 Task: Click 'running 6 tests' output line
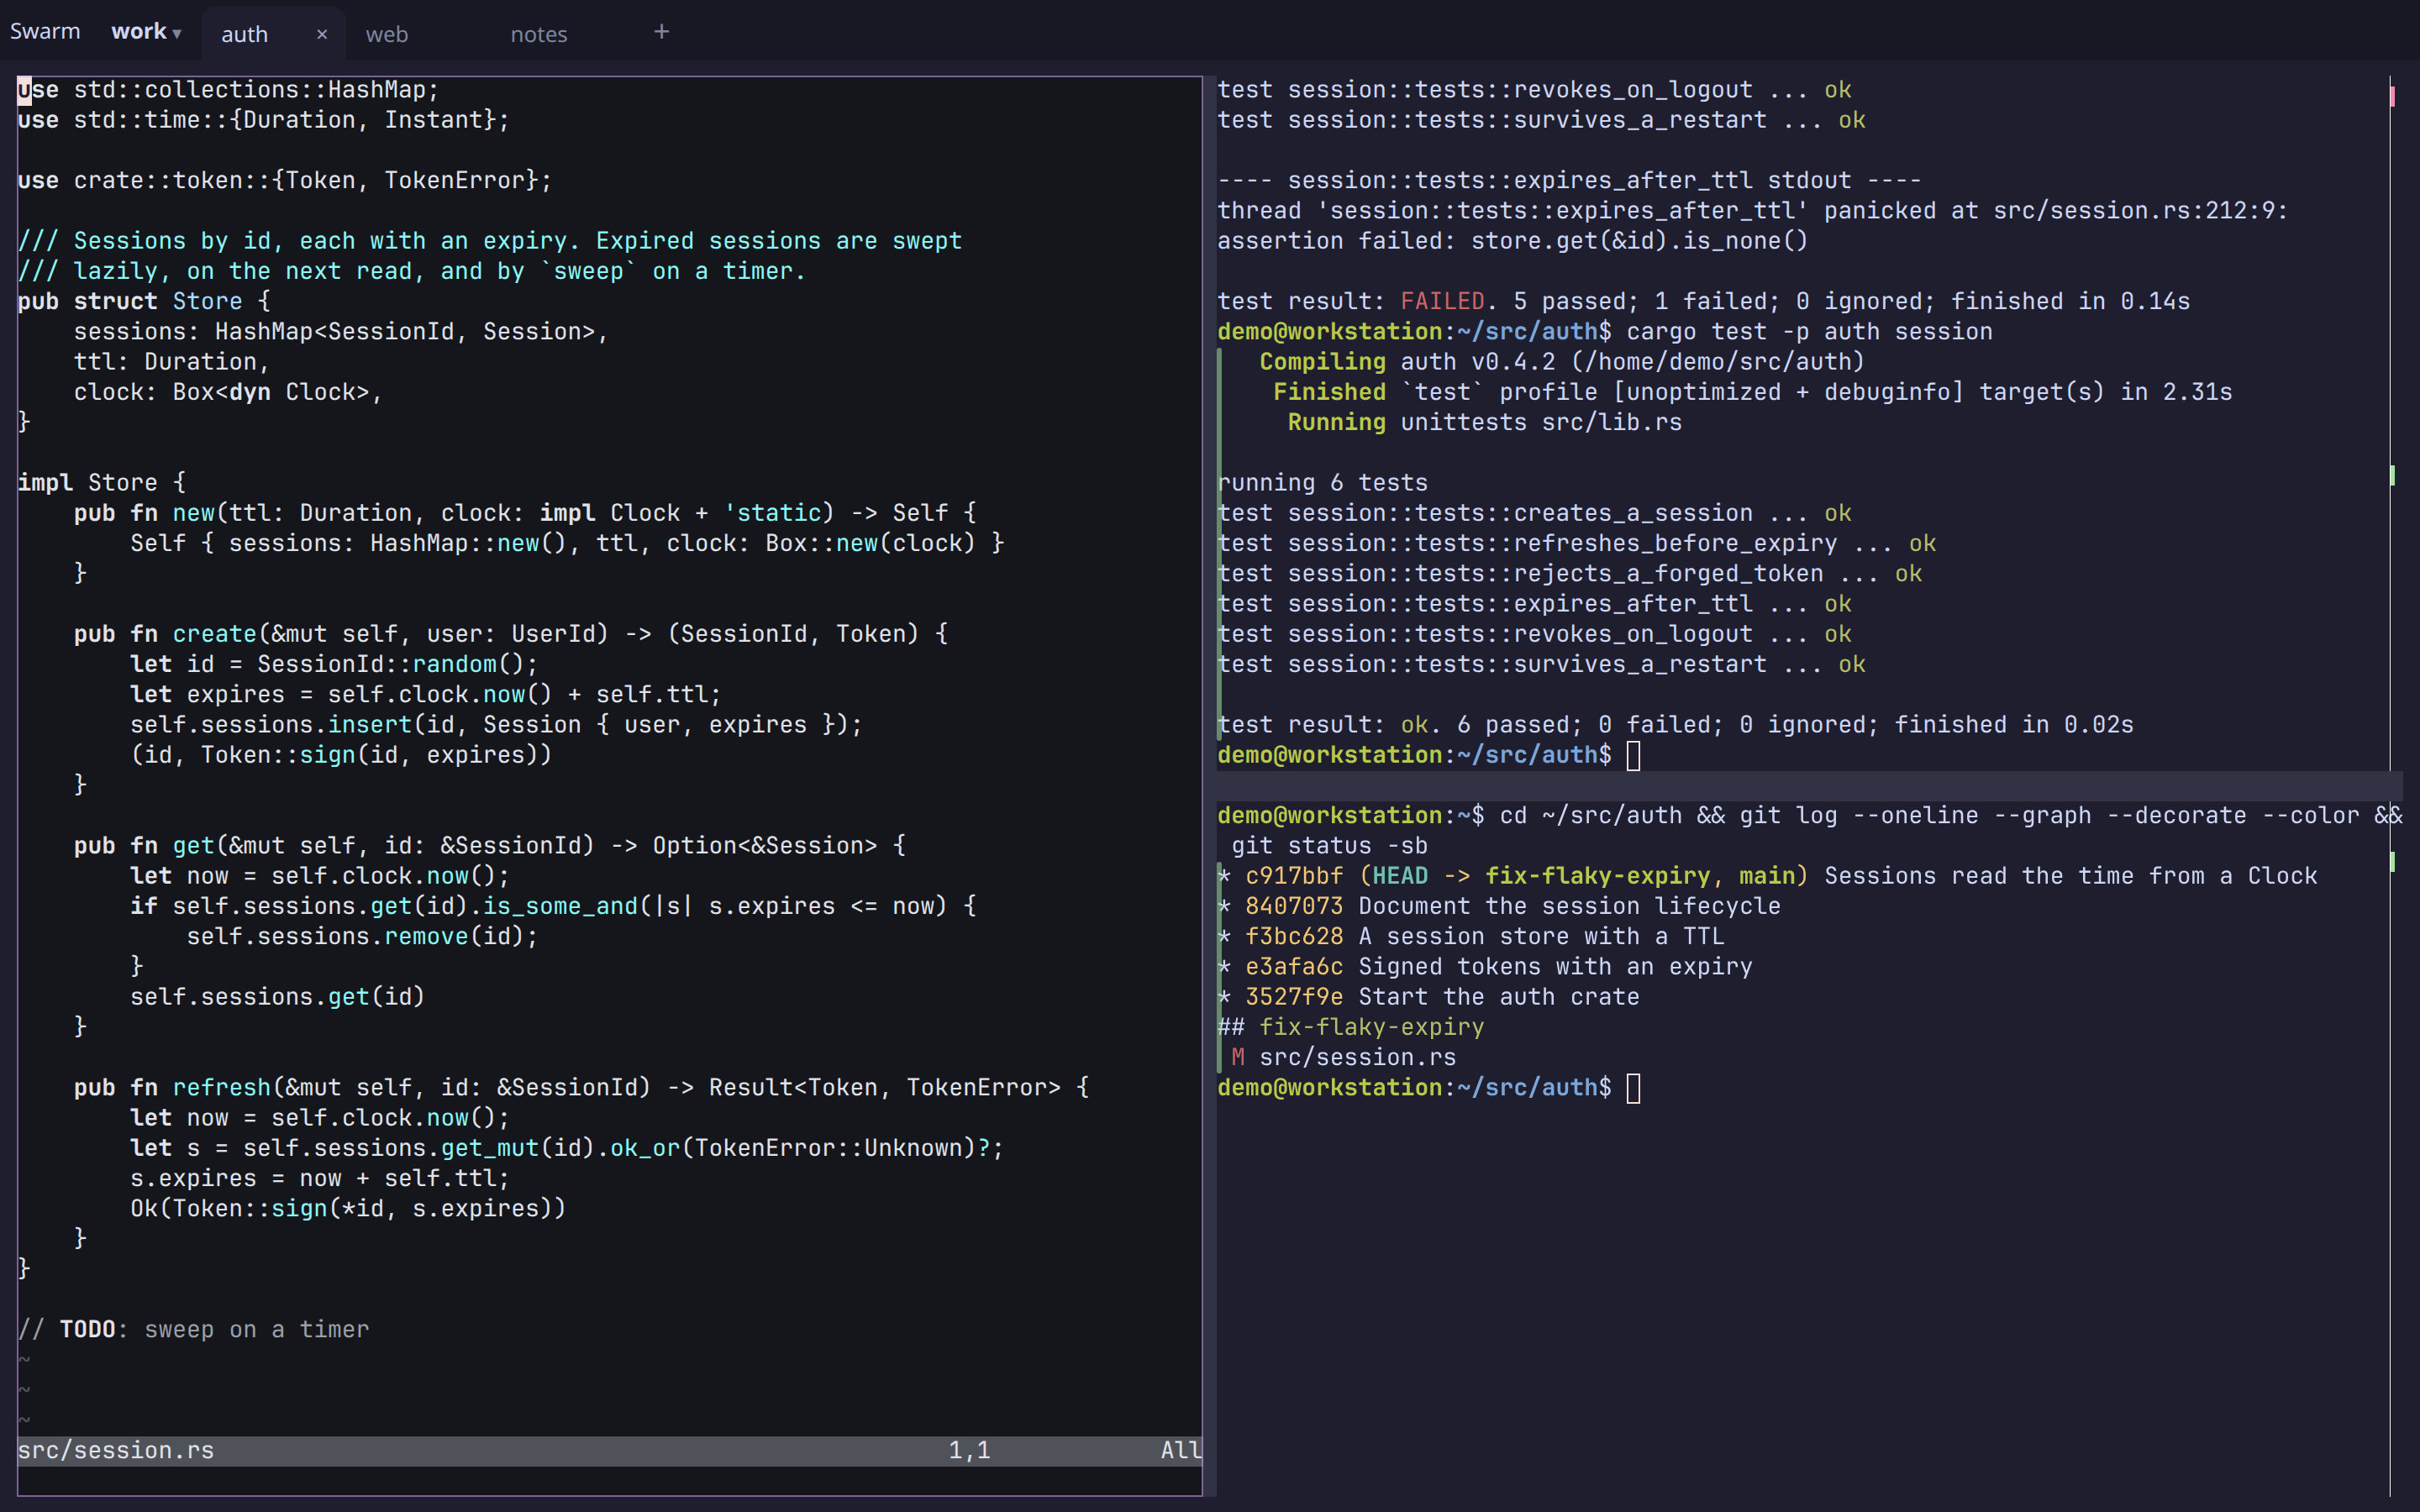point(1323,483)
